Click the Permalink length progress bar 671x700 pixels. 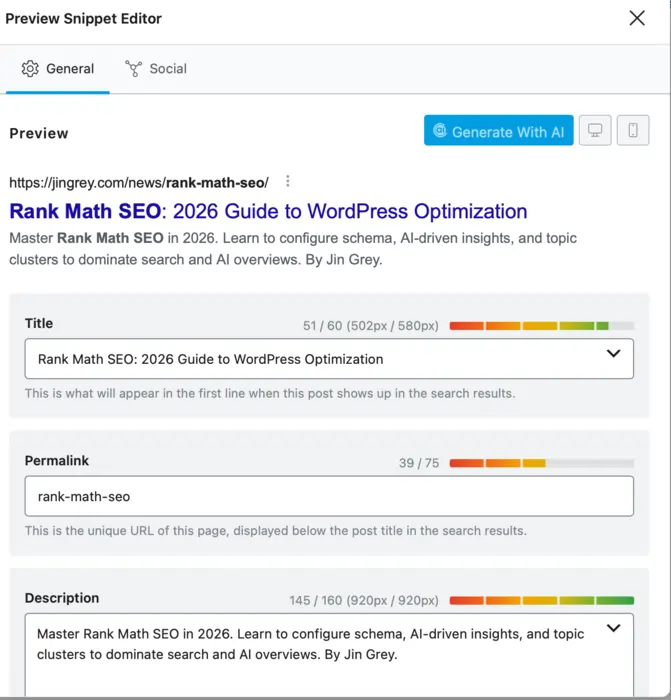[x=541, y=463]
